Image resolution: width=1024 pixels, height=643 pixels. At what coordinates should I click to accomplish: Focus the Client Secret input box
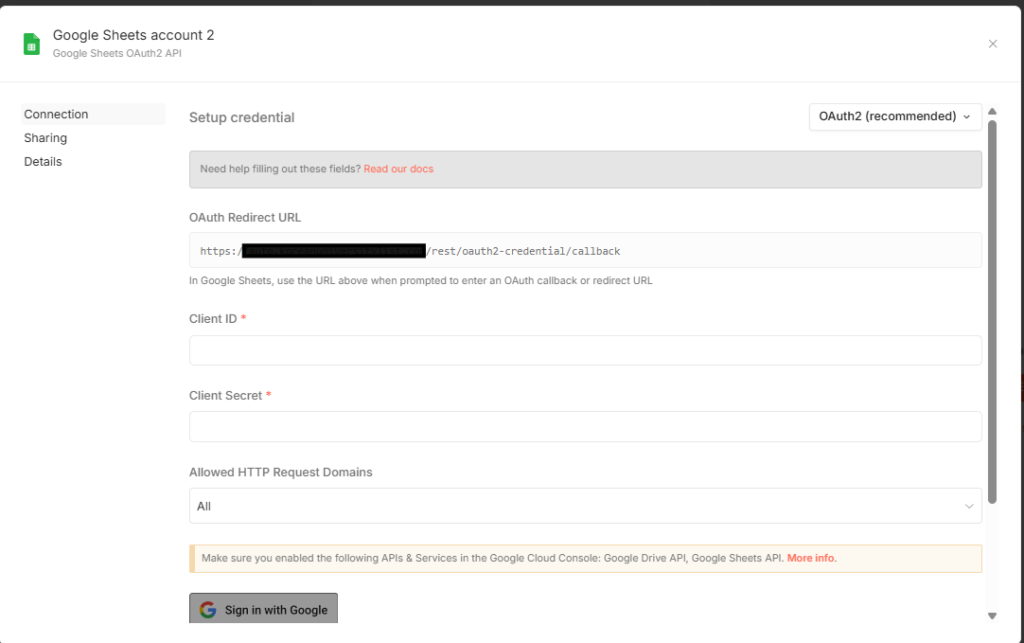(584, 426)
